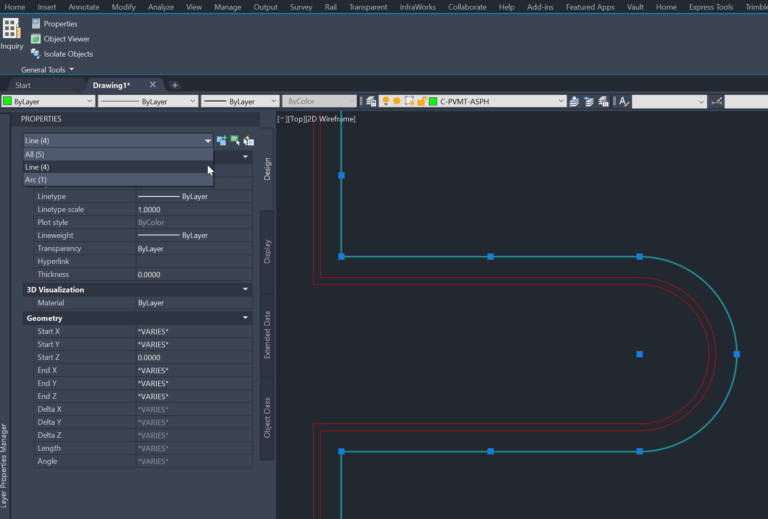The width and height of the screenshot is (768, 519).
Task: Select the Design tab of Properties
Action: tap(267, 169)
